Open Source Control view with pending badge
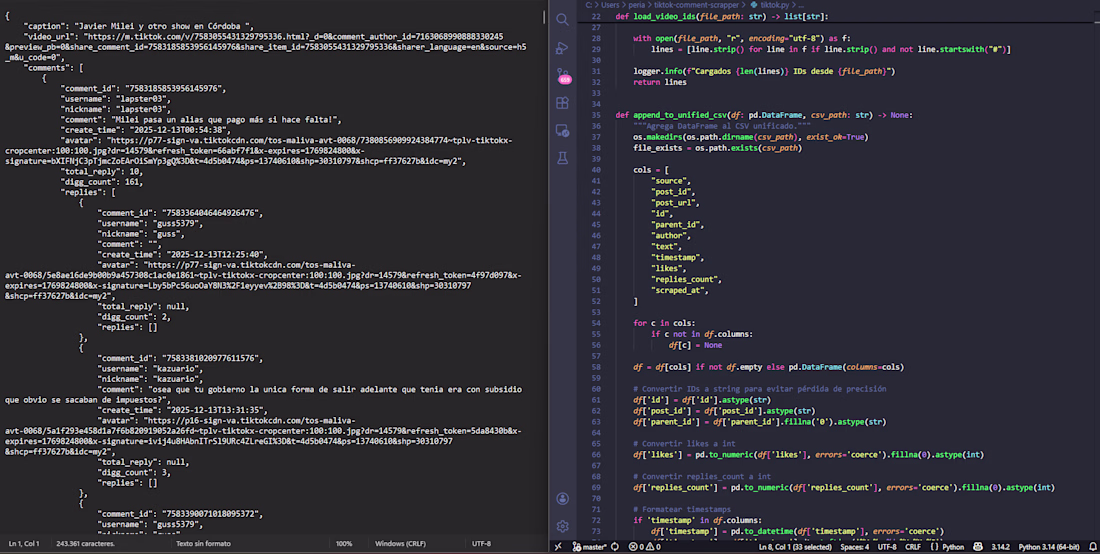The width and height of the screenshot is (1100, 554). (x=563, y=75)
